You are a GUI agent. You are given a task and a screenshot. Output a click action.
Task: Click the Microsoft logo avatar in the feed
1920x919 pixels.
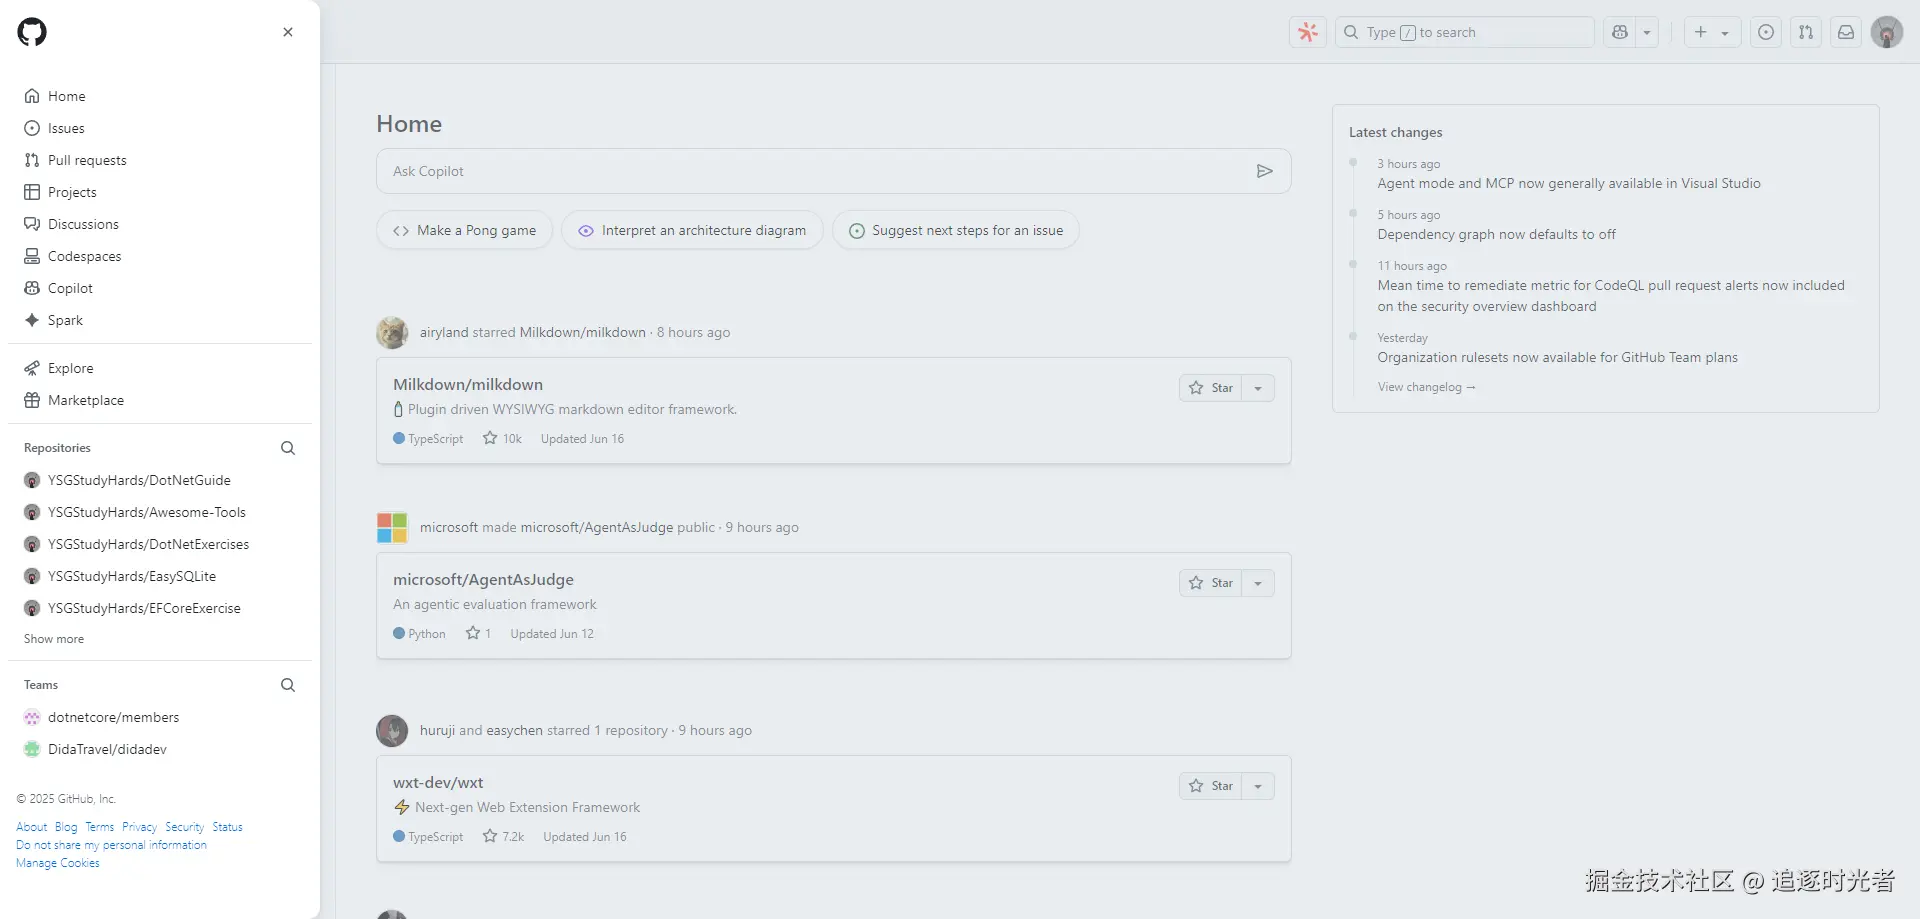(x=392, y=527)
